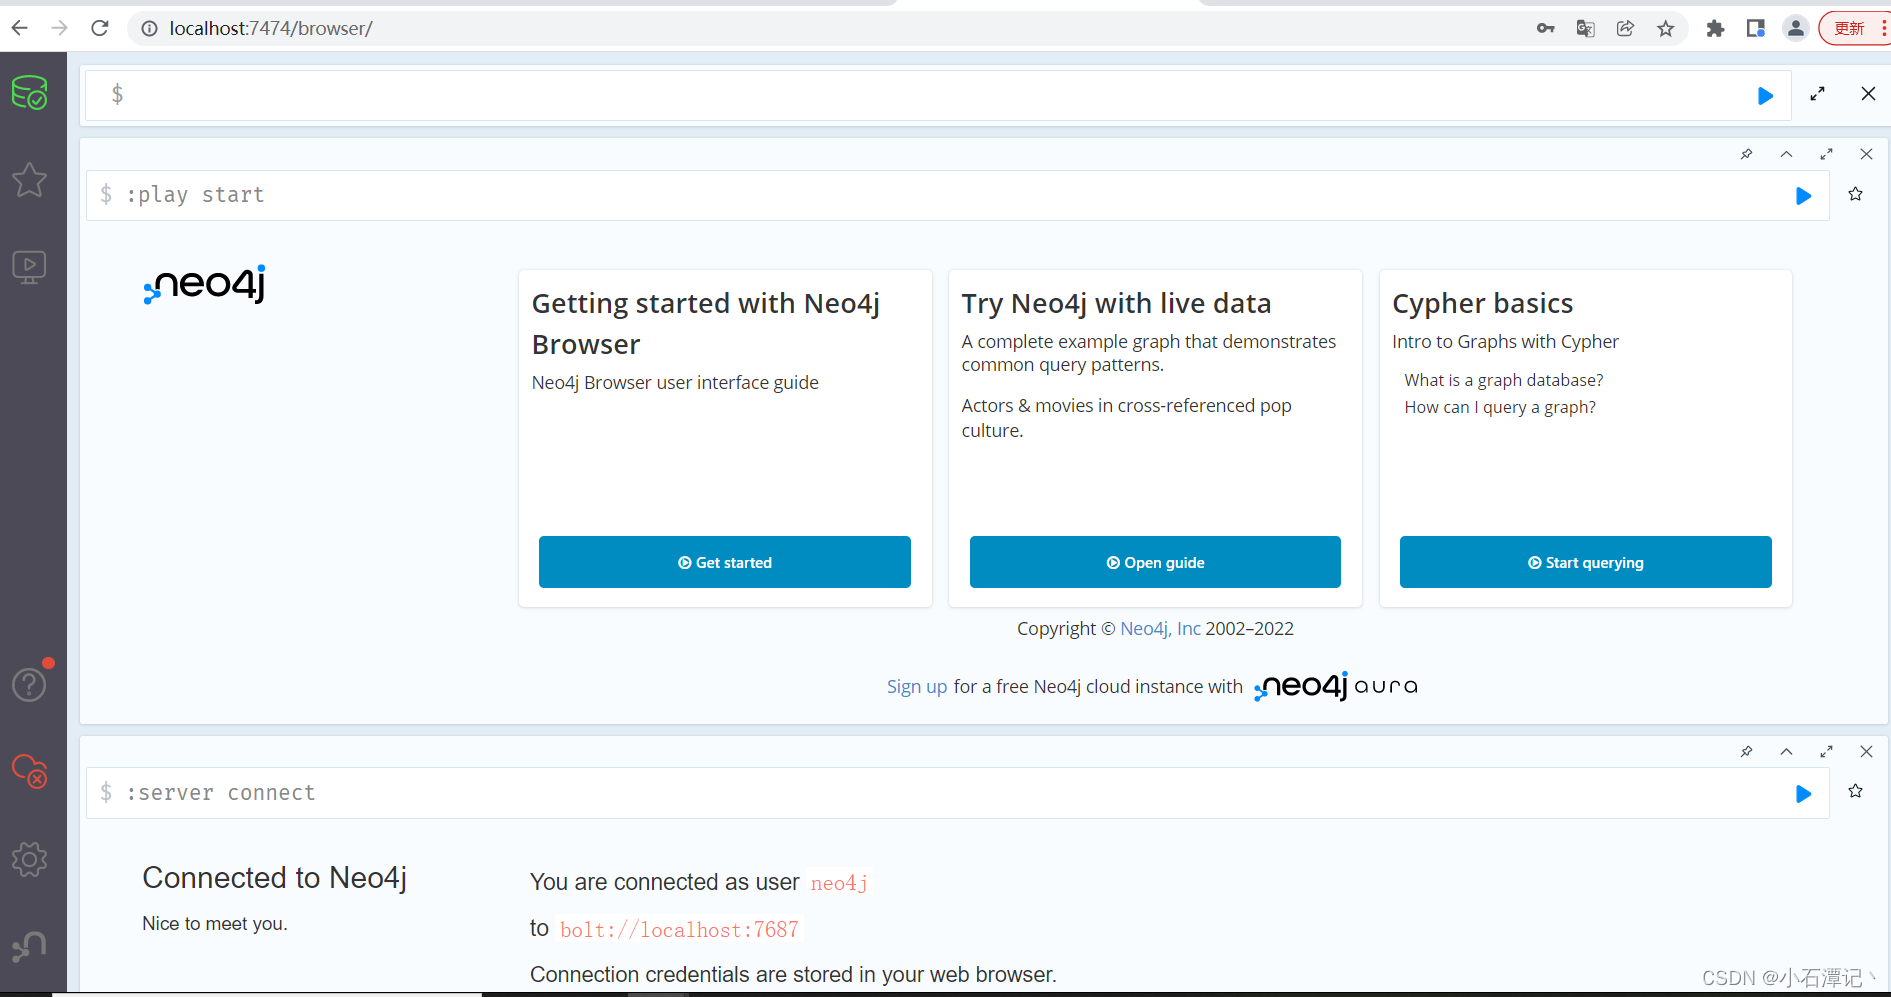Toggle the browser side panel icon
1891x997 pixels.
(x=1755, y=29)
